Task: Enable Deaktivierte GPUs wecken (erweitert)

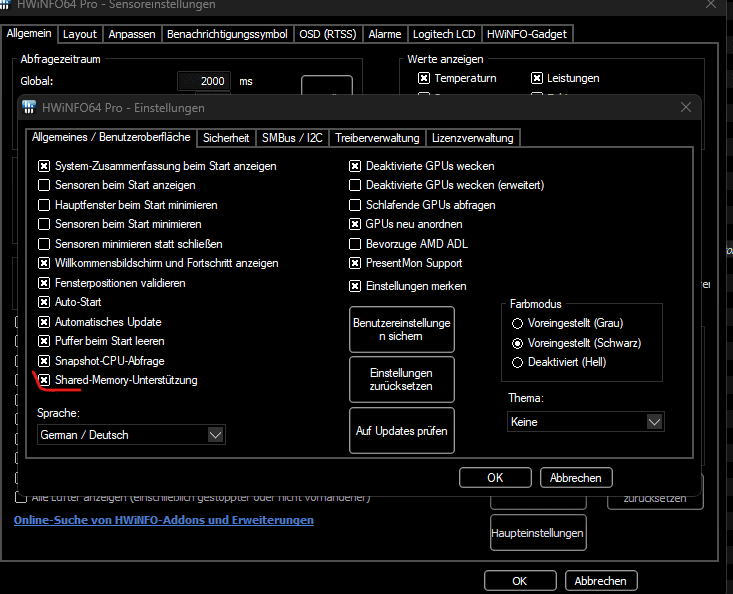Action: 355,185
